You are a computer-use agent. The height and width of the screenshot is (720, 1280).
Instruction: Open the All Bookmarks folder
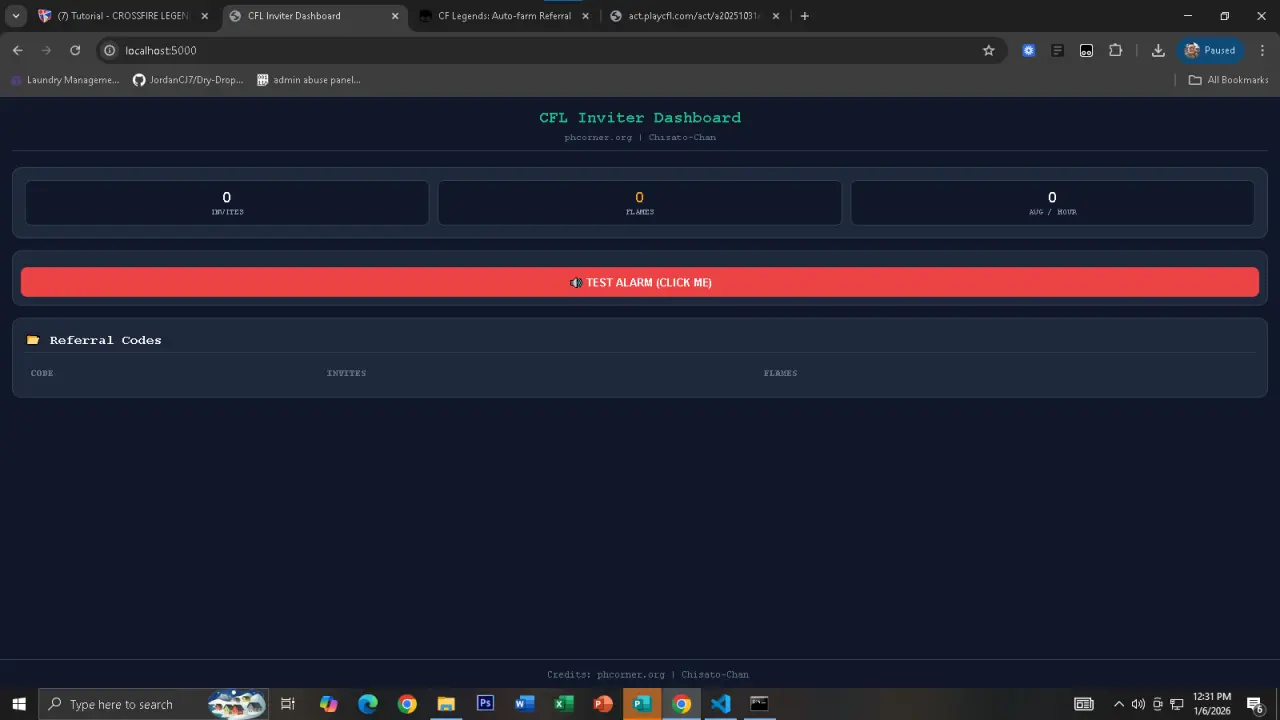[1228, 80]
